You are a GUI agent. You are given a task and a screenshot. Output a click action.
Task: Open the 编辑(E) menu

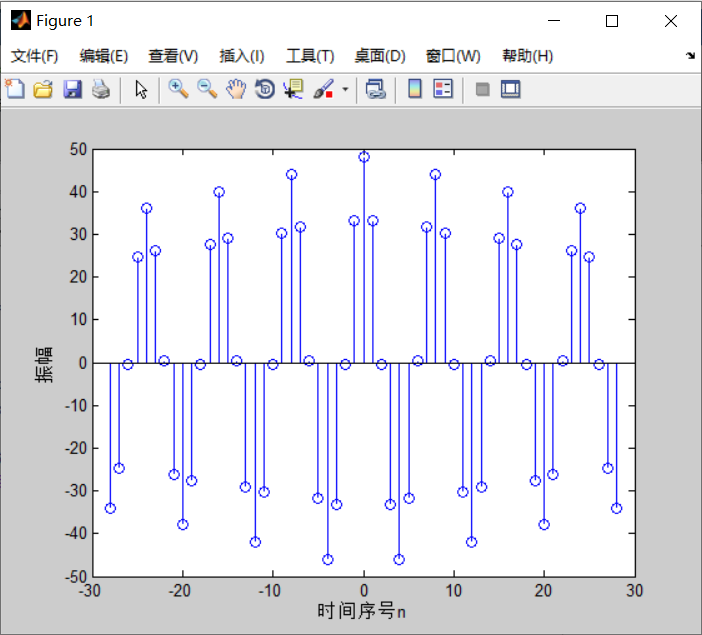(104, 56)
